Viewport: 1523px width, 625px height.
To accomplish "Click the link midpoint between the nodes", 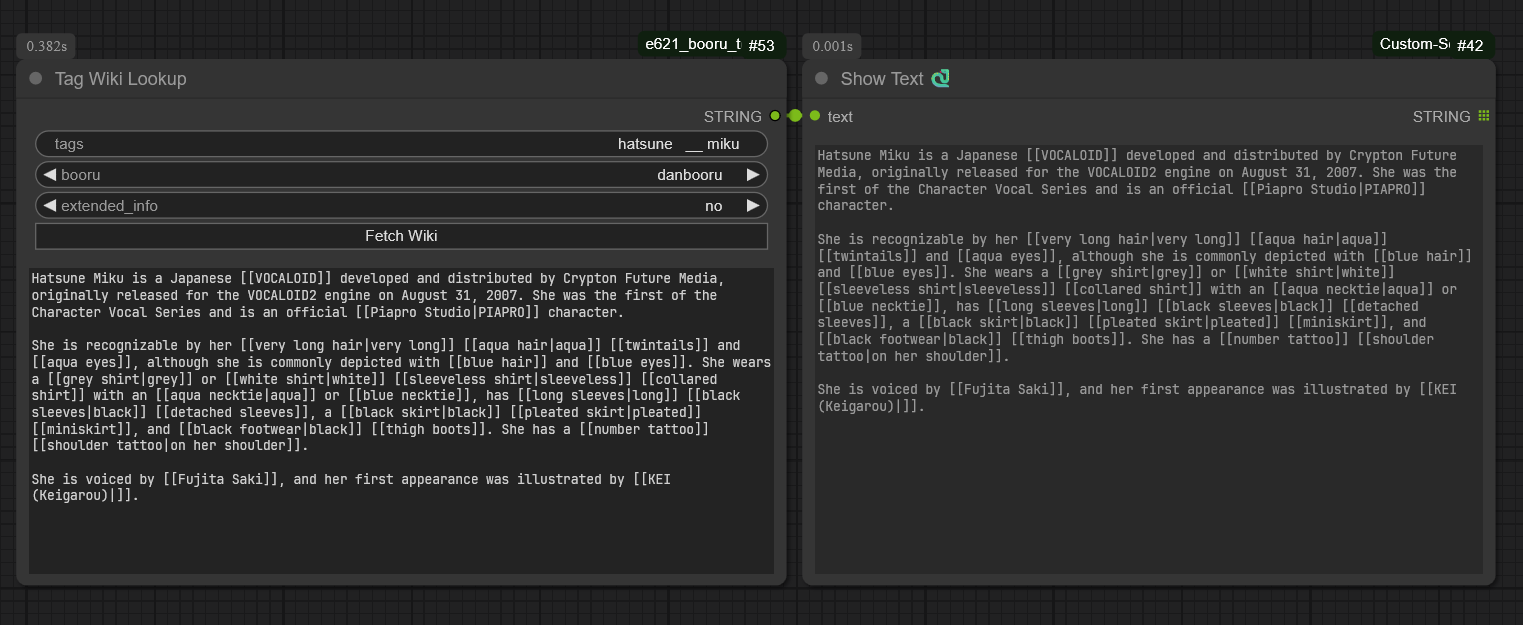I will pyautogui.click(x=795, y=116).
